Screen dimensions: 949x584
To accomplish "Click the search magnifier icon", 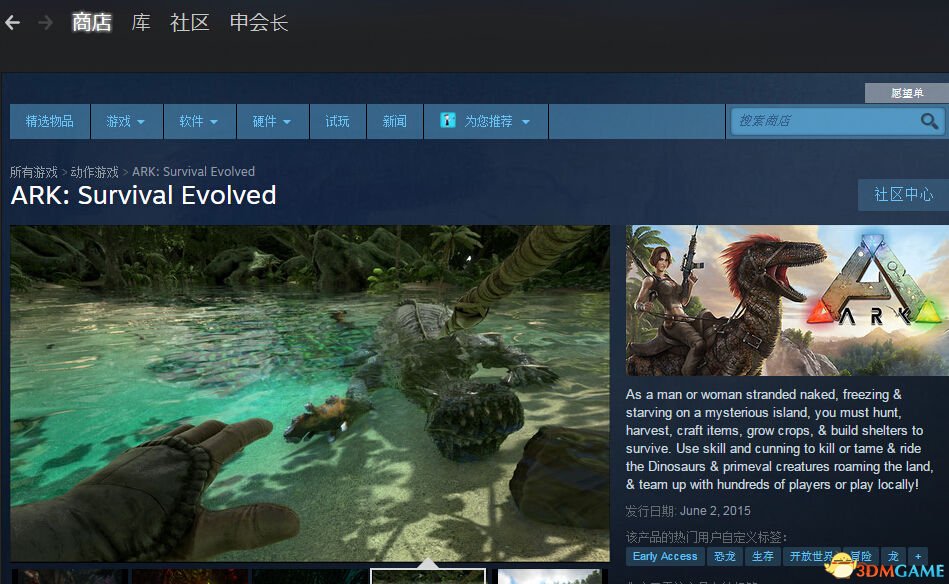I will click(x=929, y=121).
